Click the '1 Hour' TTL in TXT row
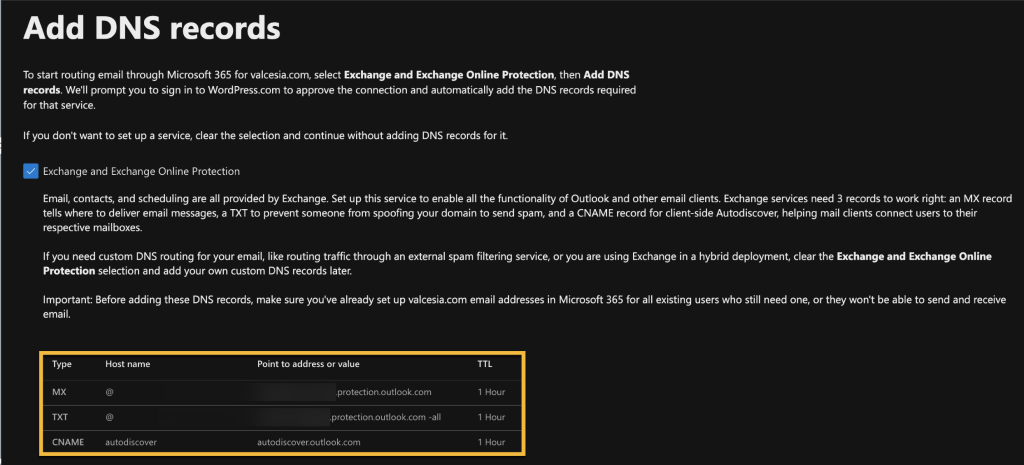This screenshot has height=465, width=1024. 491,416
